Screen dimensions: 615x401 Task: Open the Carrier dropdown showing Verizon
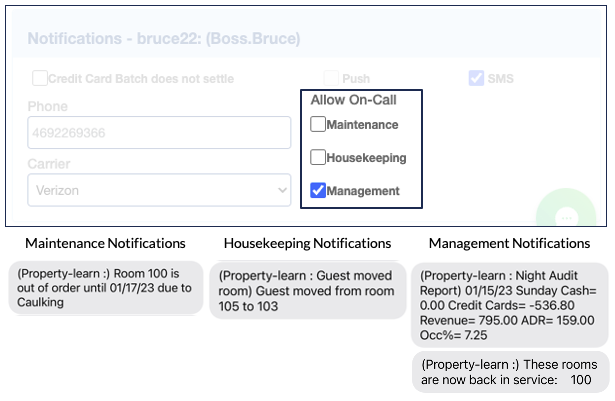(158, 190)
